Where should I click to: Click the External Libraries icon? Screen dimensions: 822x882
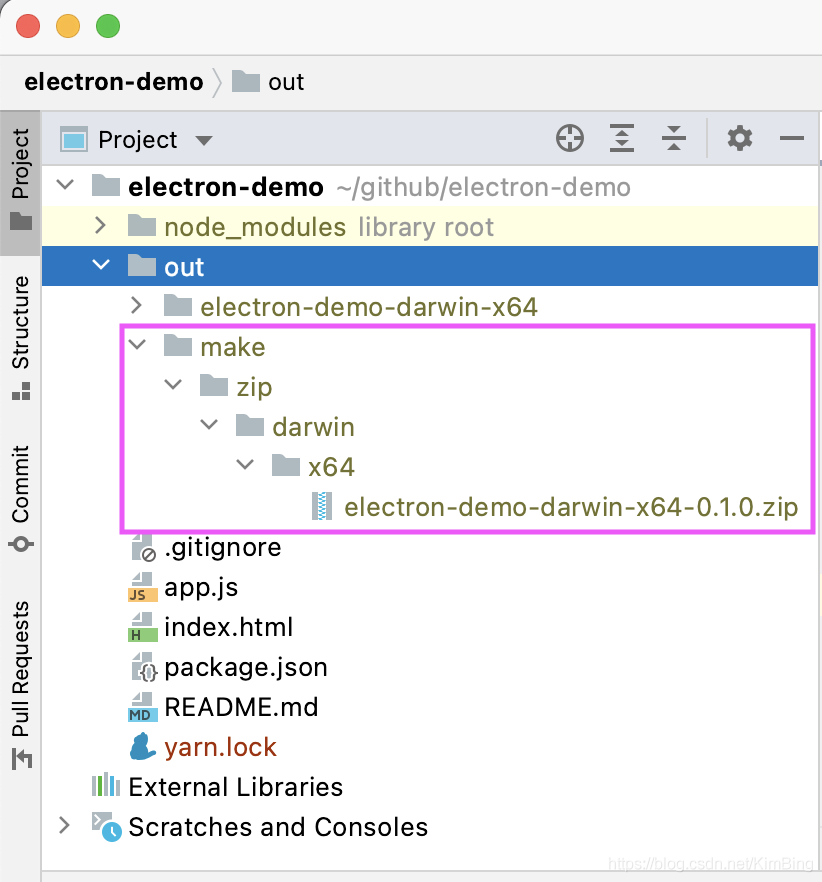[105, 787]
